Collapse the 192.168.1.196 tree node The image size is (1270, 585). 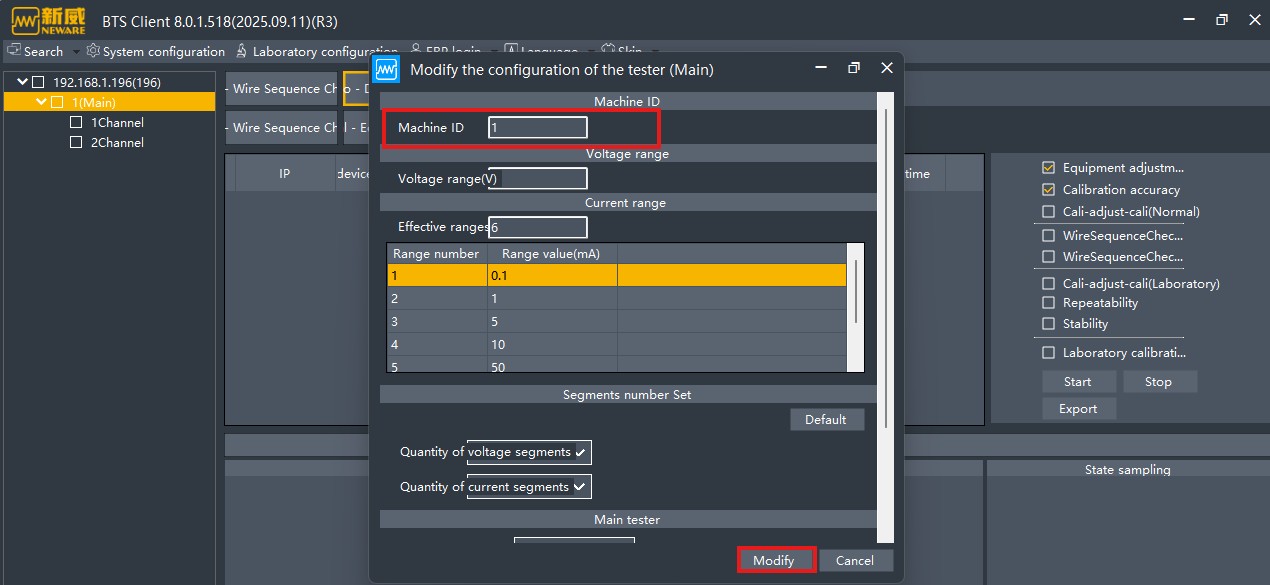22,82
